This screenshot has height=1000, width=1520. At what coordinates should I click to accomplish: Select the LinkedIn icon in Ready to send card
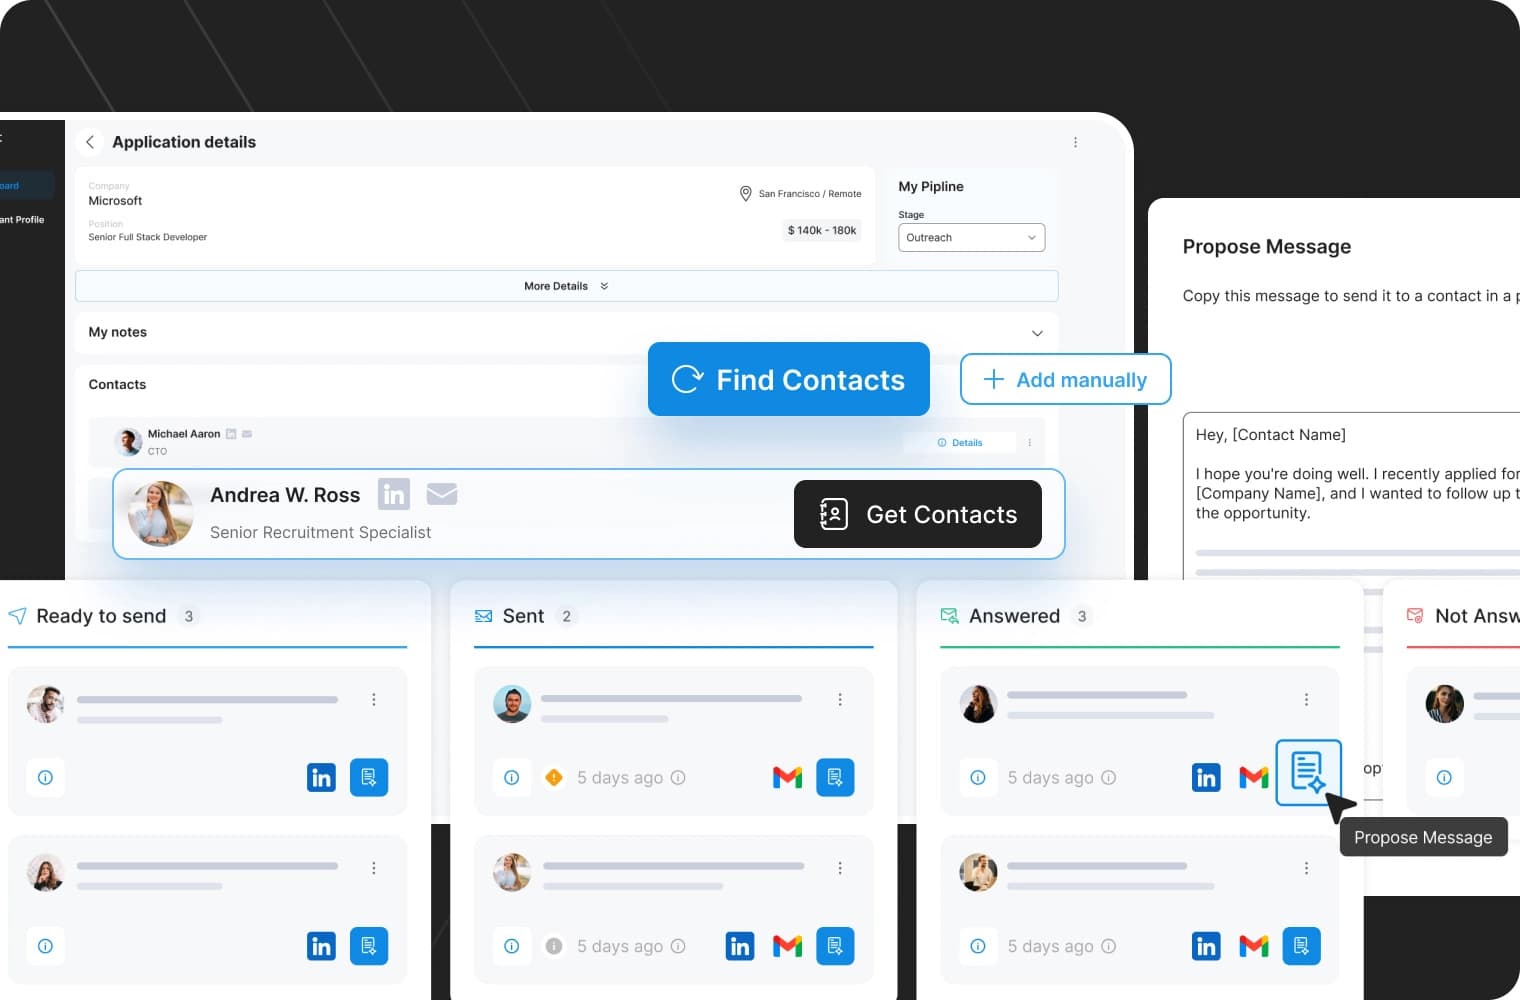(321, 777)
